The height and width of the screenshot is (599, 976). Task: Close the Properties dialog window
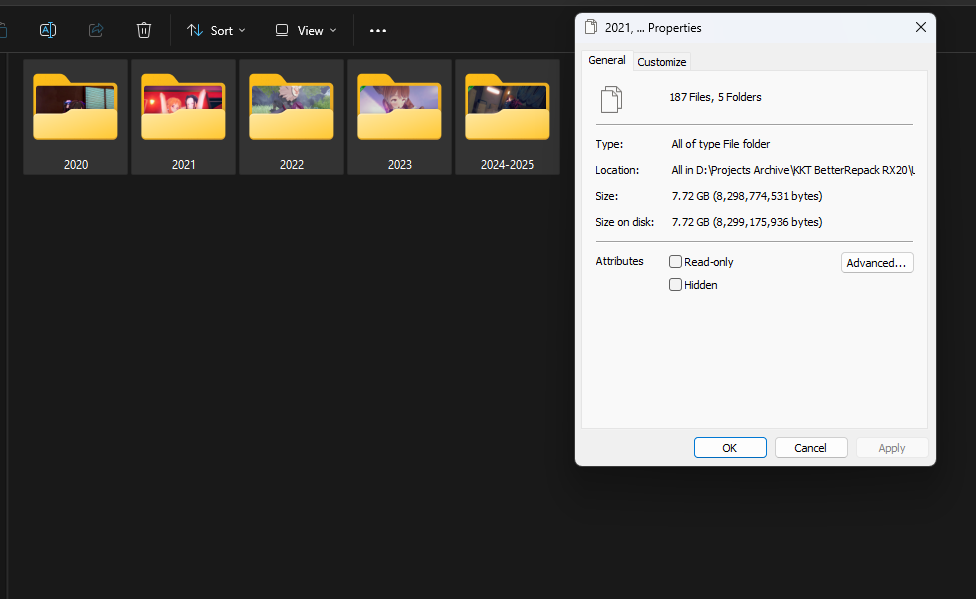coord(920,27)
